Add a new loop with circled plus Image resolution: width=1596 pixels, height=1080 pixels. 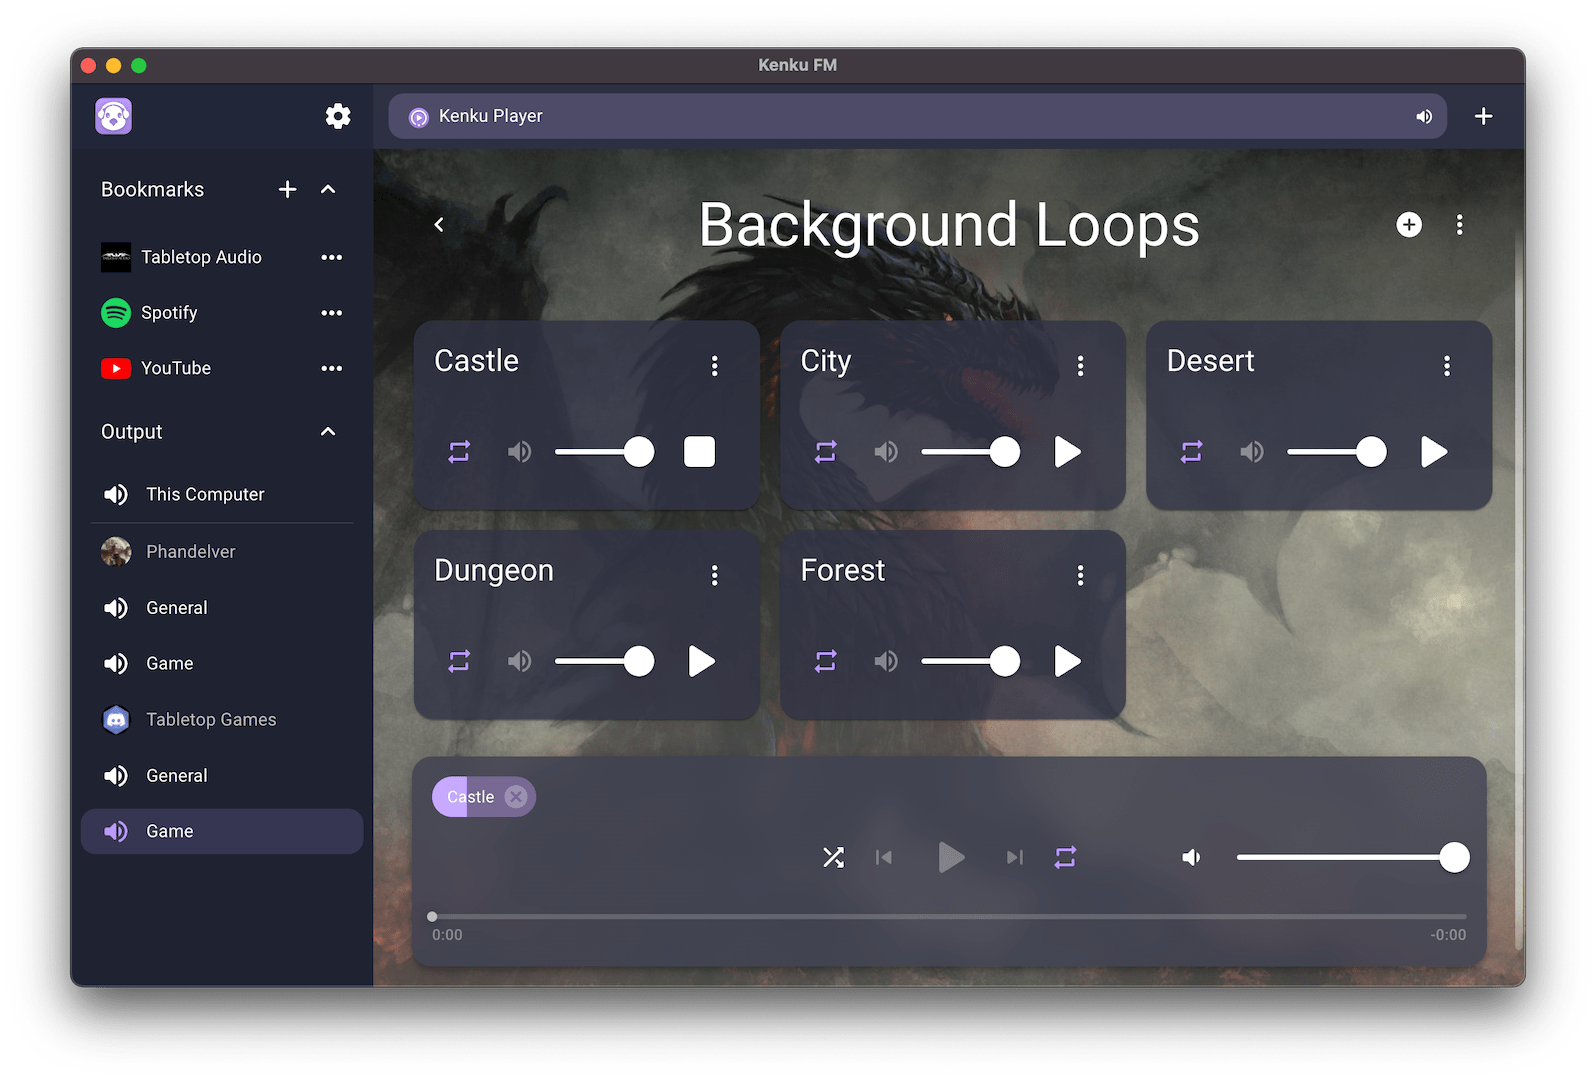click(1408, 225)
